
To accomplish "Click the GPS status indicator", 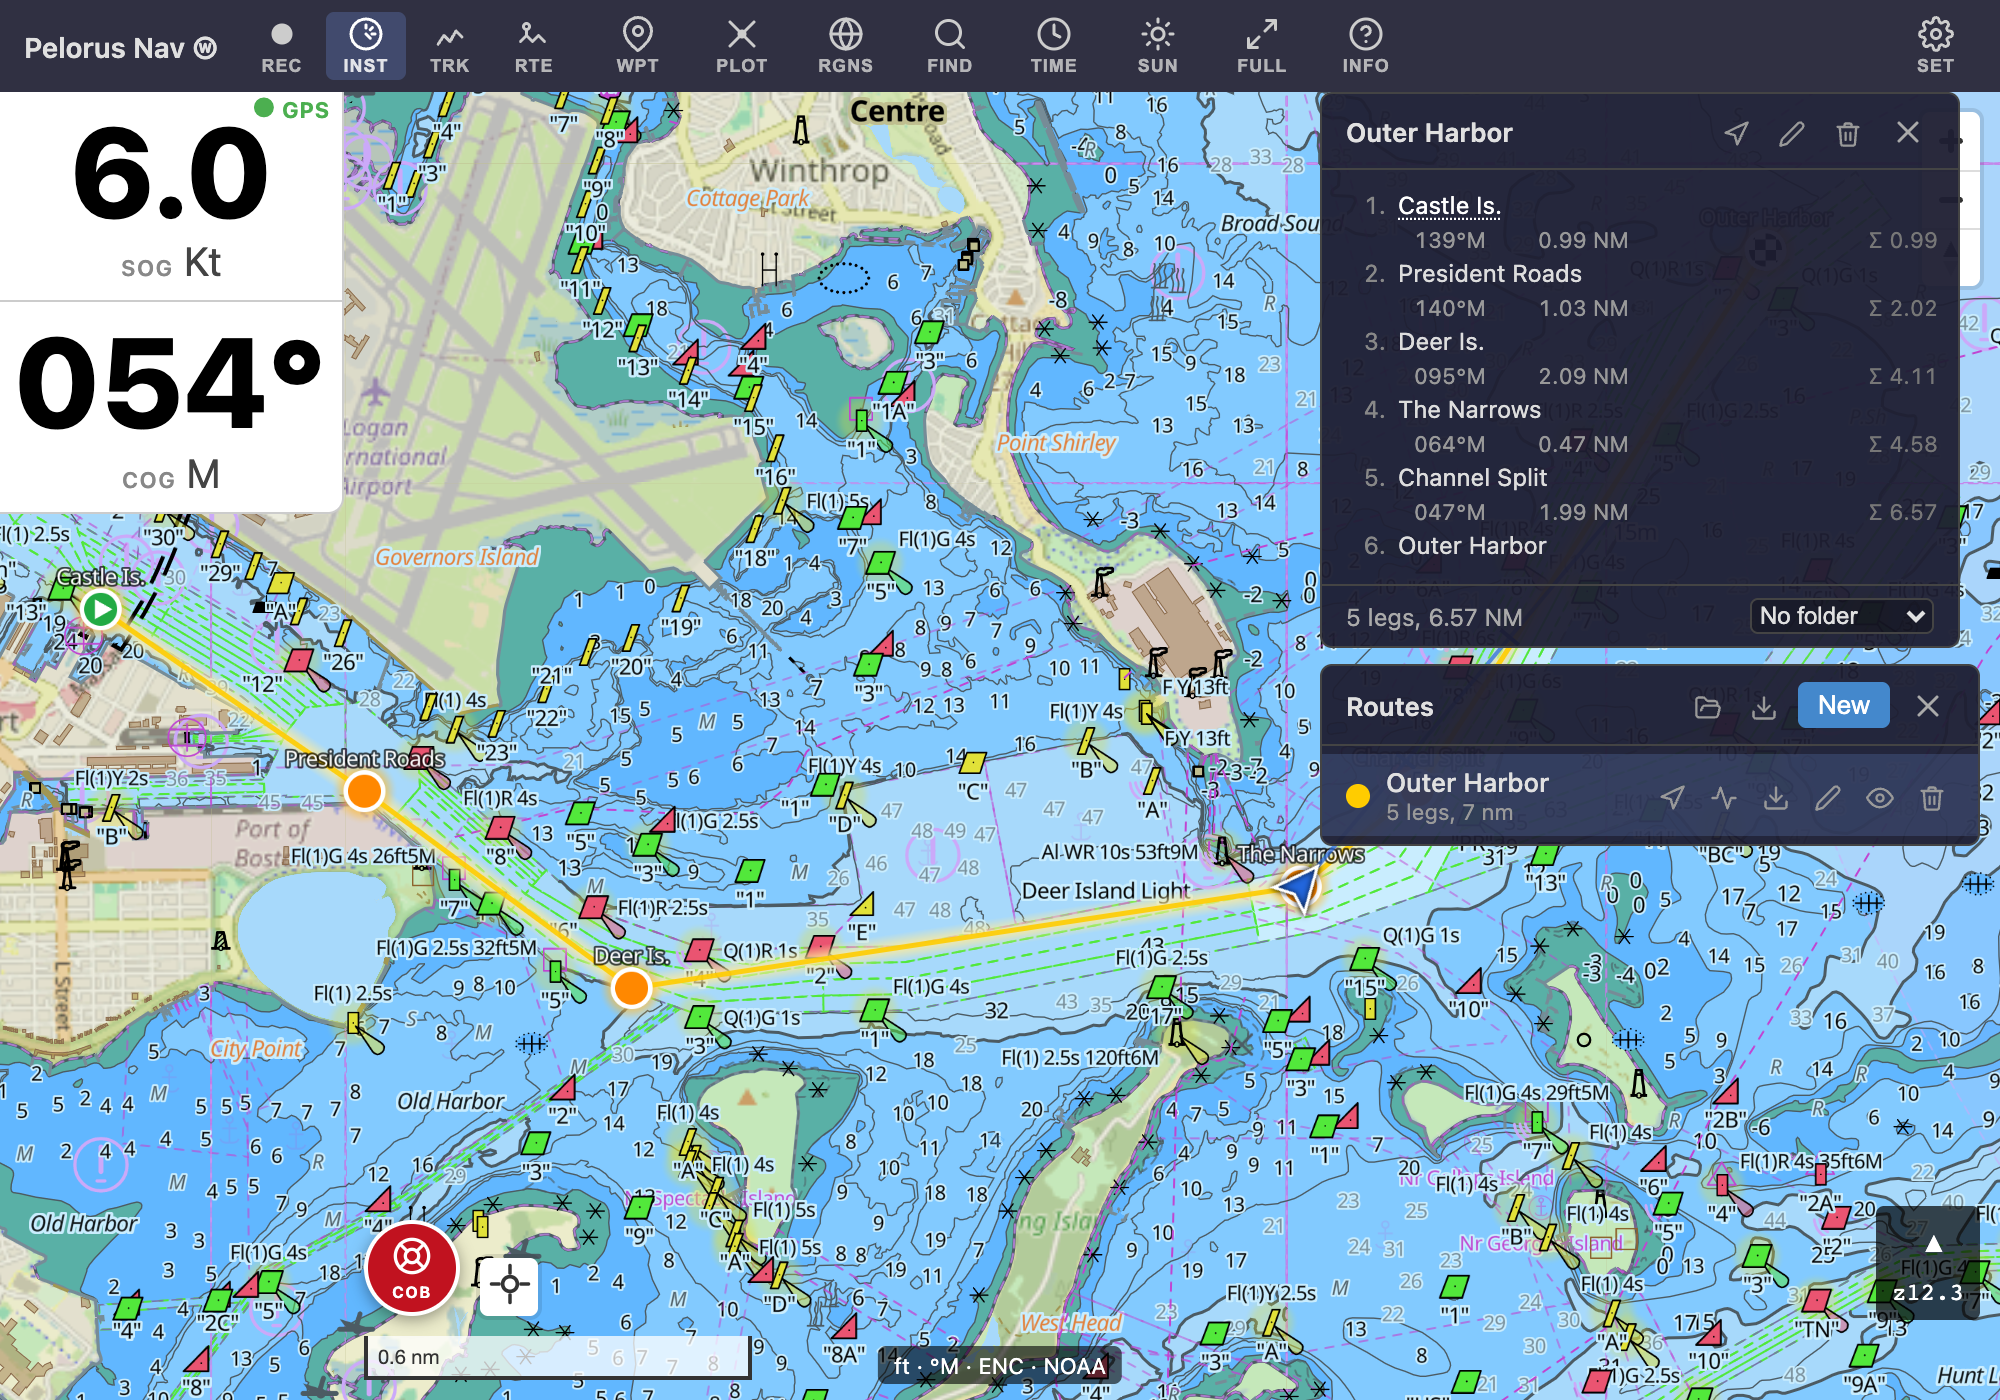I will click(x=291, y=110).
